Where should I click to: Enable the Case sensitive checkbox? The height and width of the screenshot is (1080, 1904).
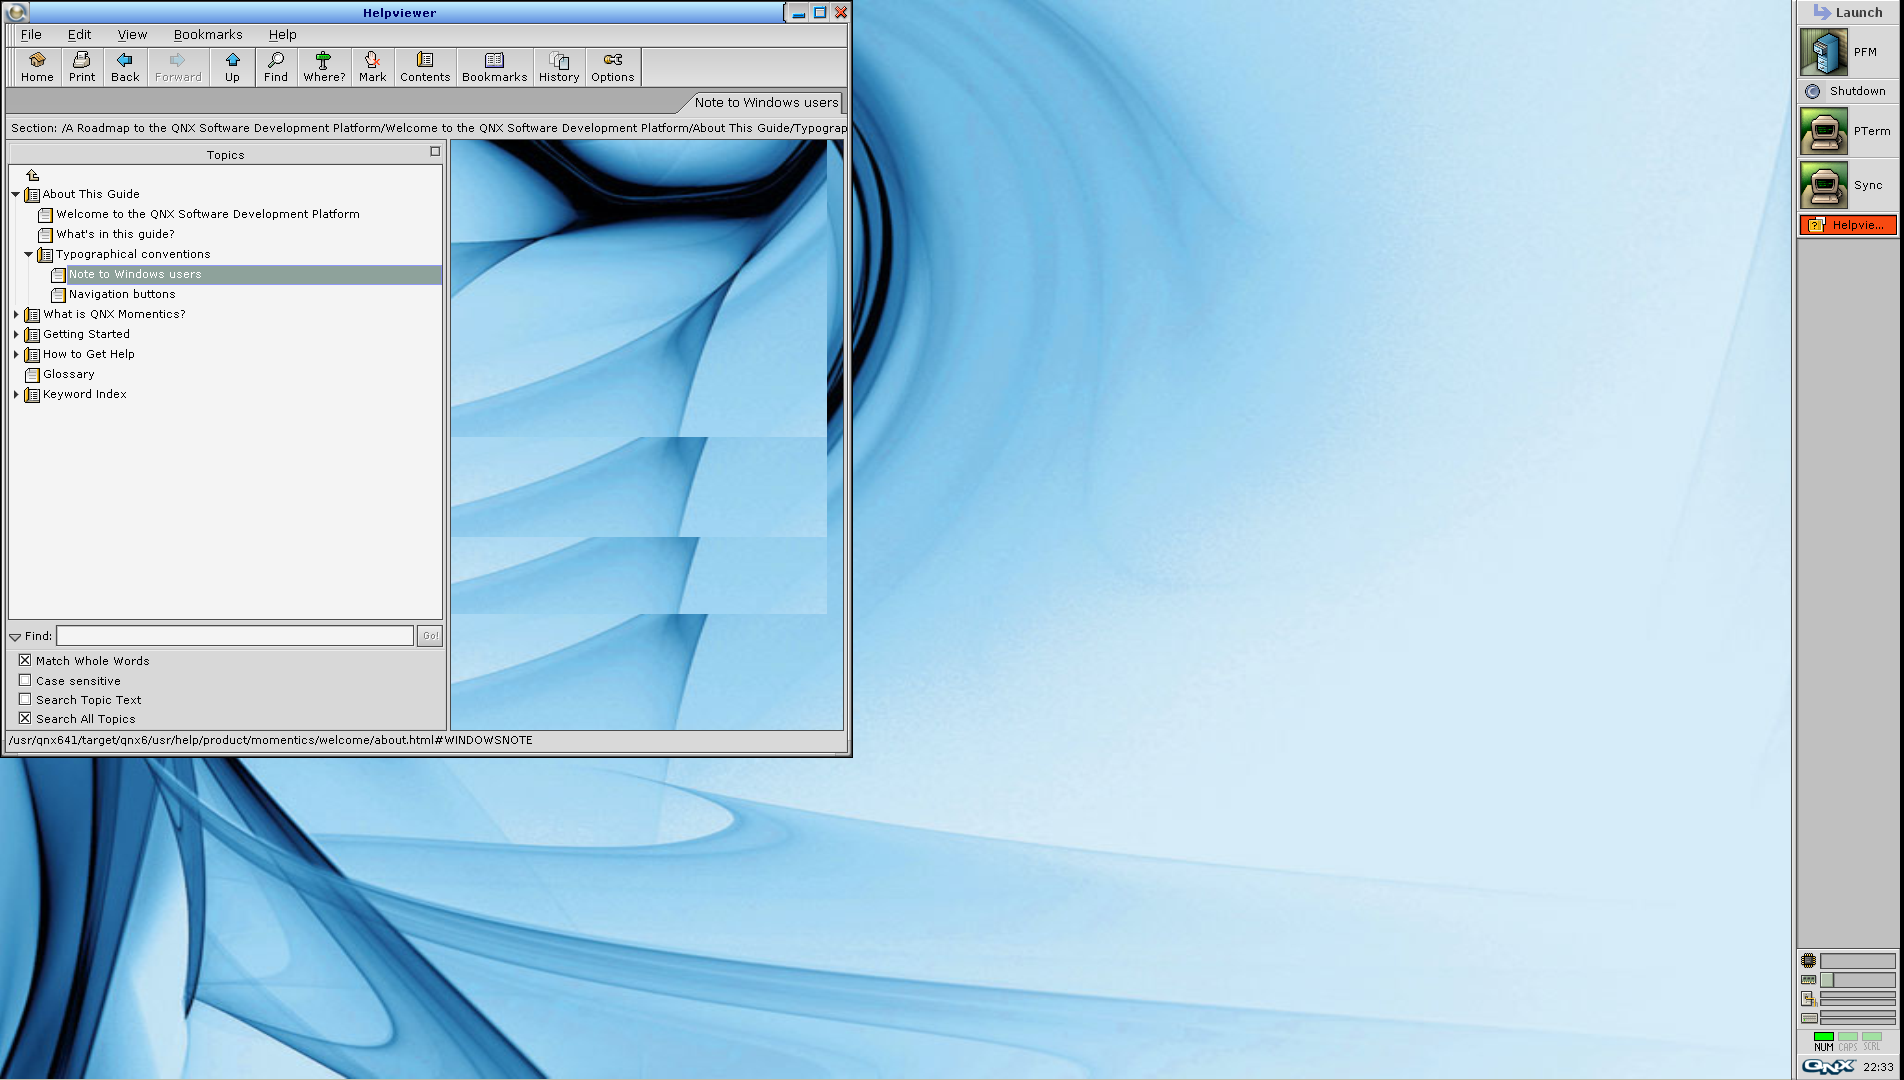[25, 680]
